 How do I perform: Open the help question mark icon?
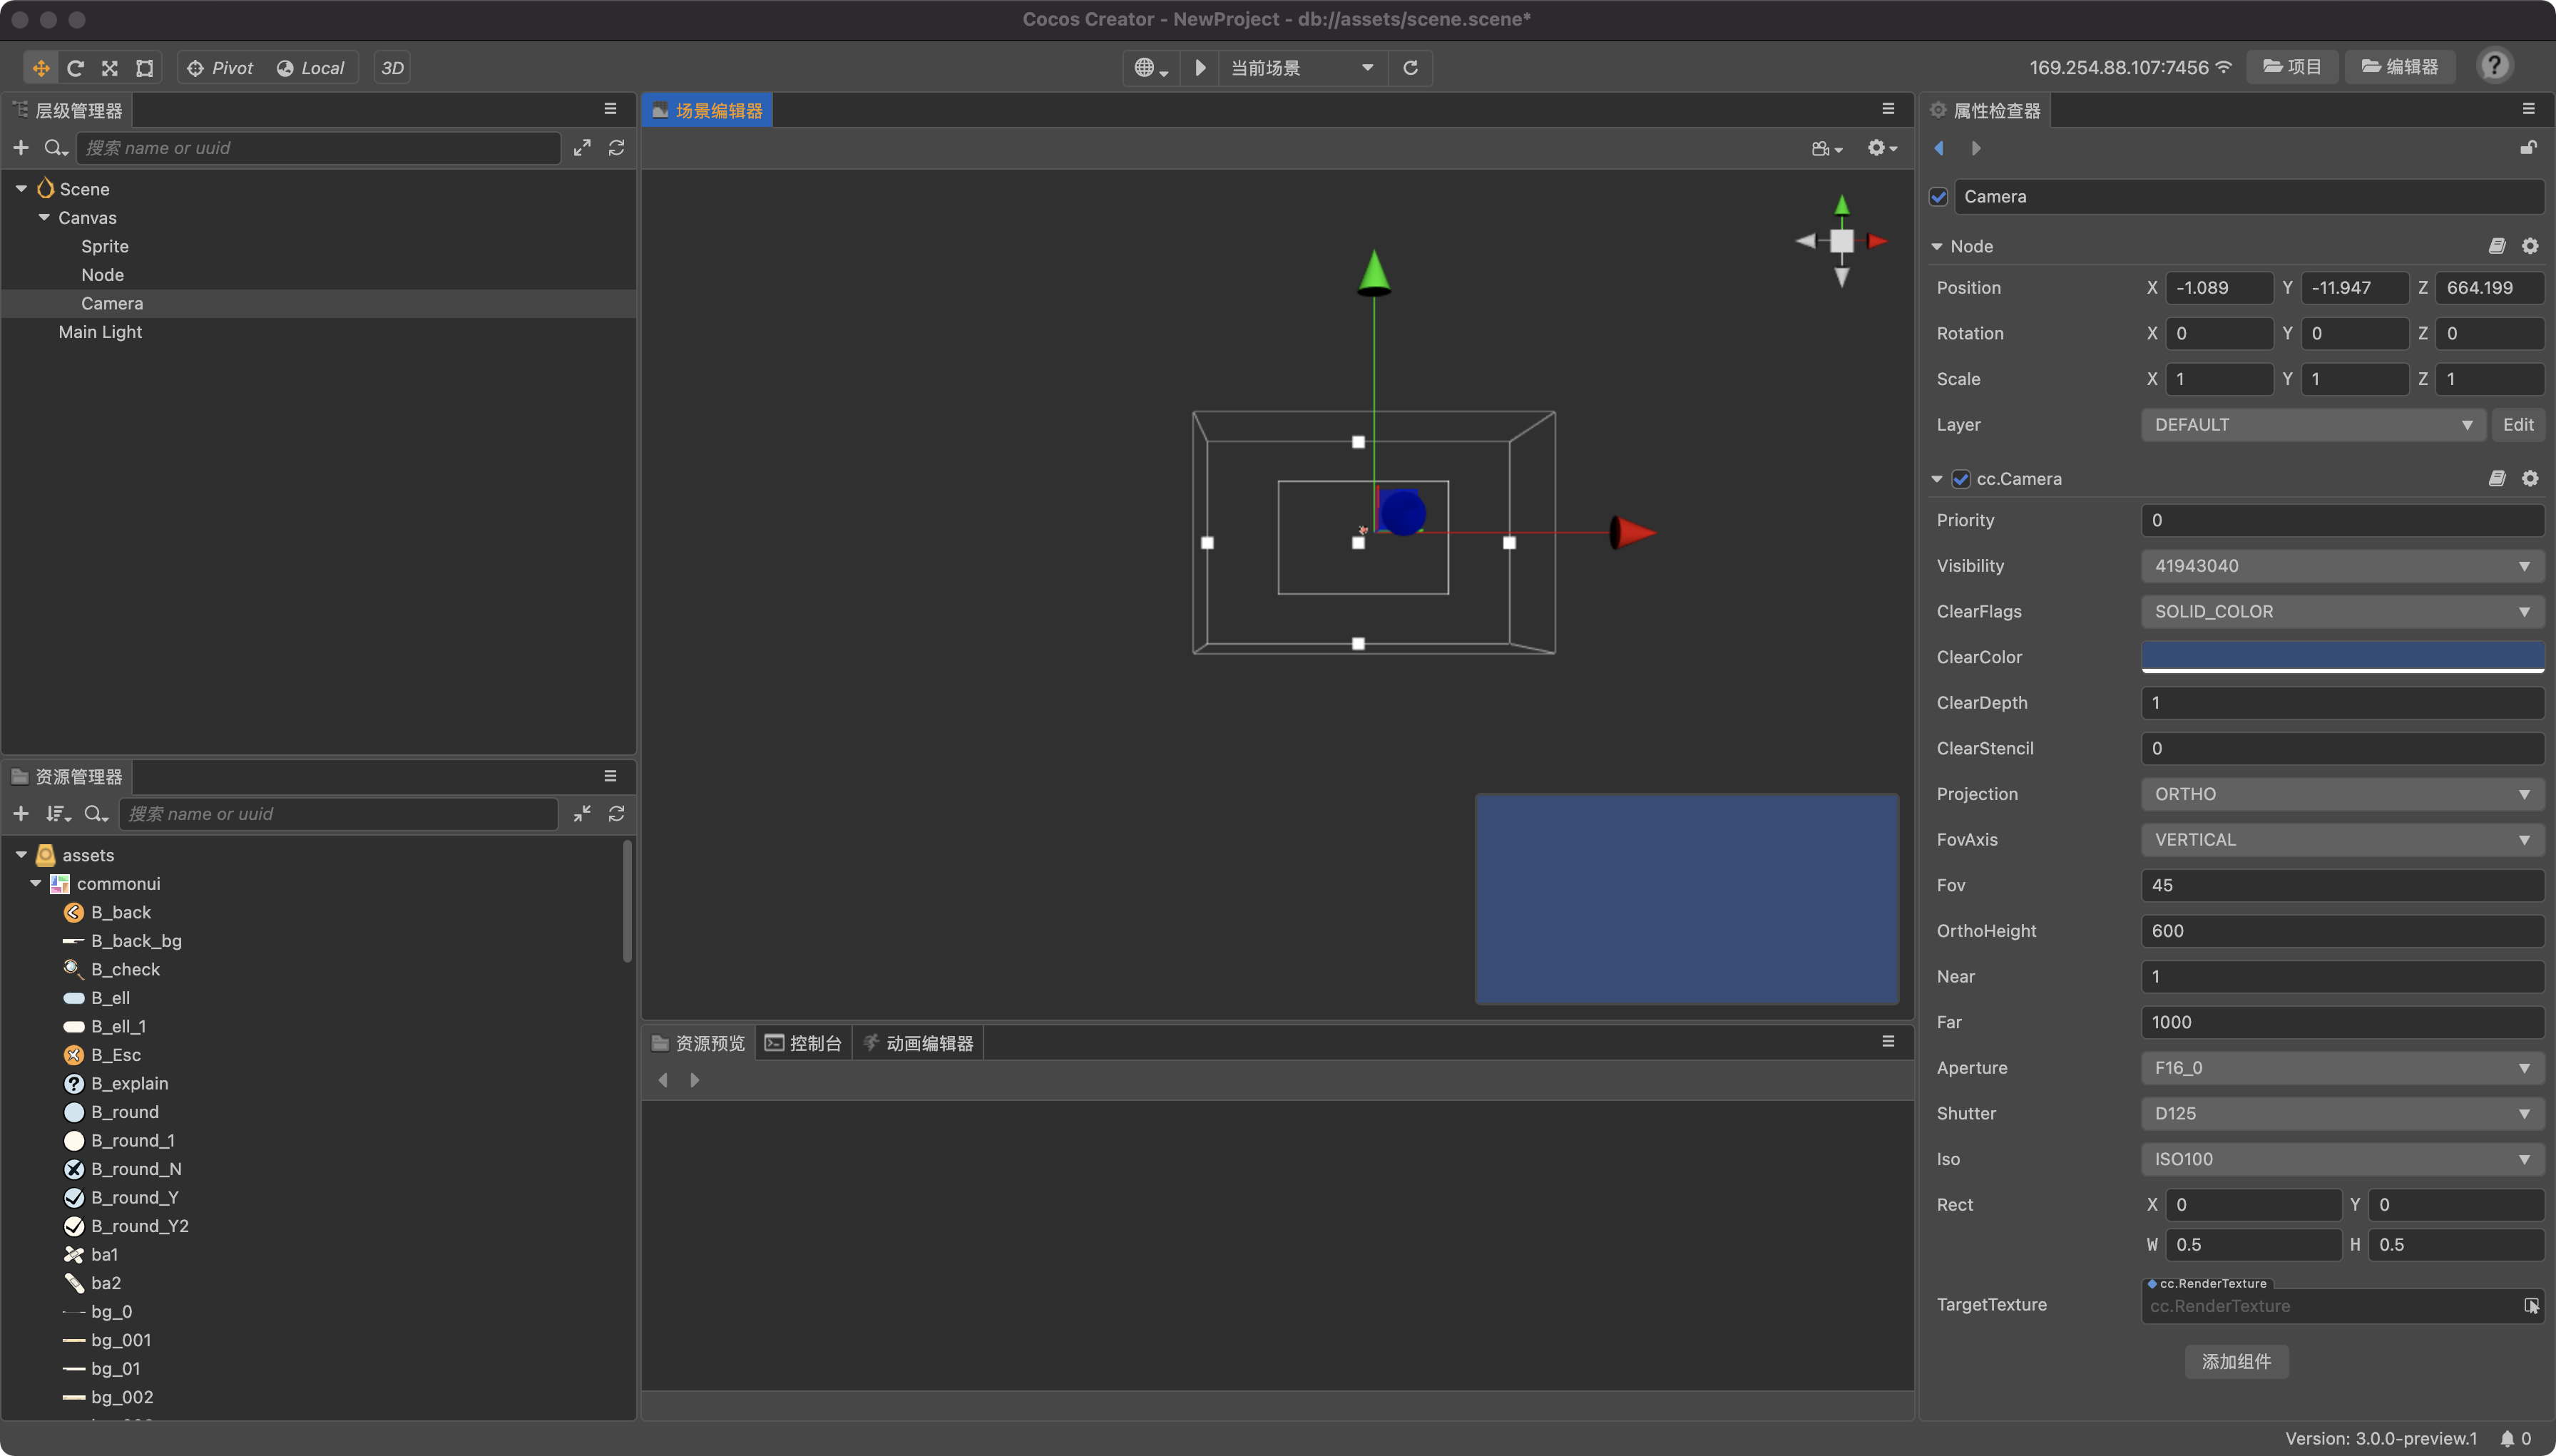click(2494, 66)
